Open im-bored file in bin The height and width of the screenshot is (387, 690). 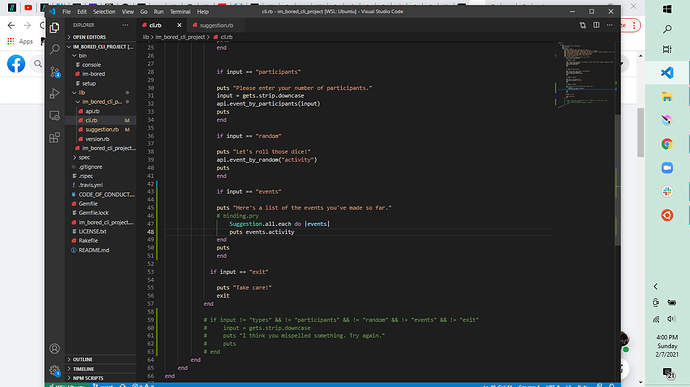[101, 74]
